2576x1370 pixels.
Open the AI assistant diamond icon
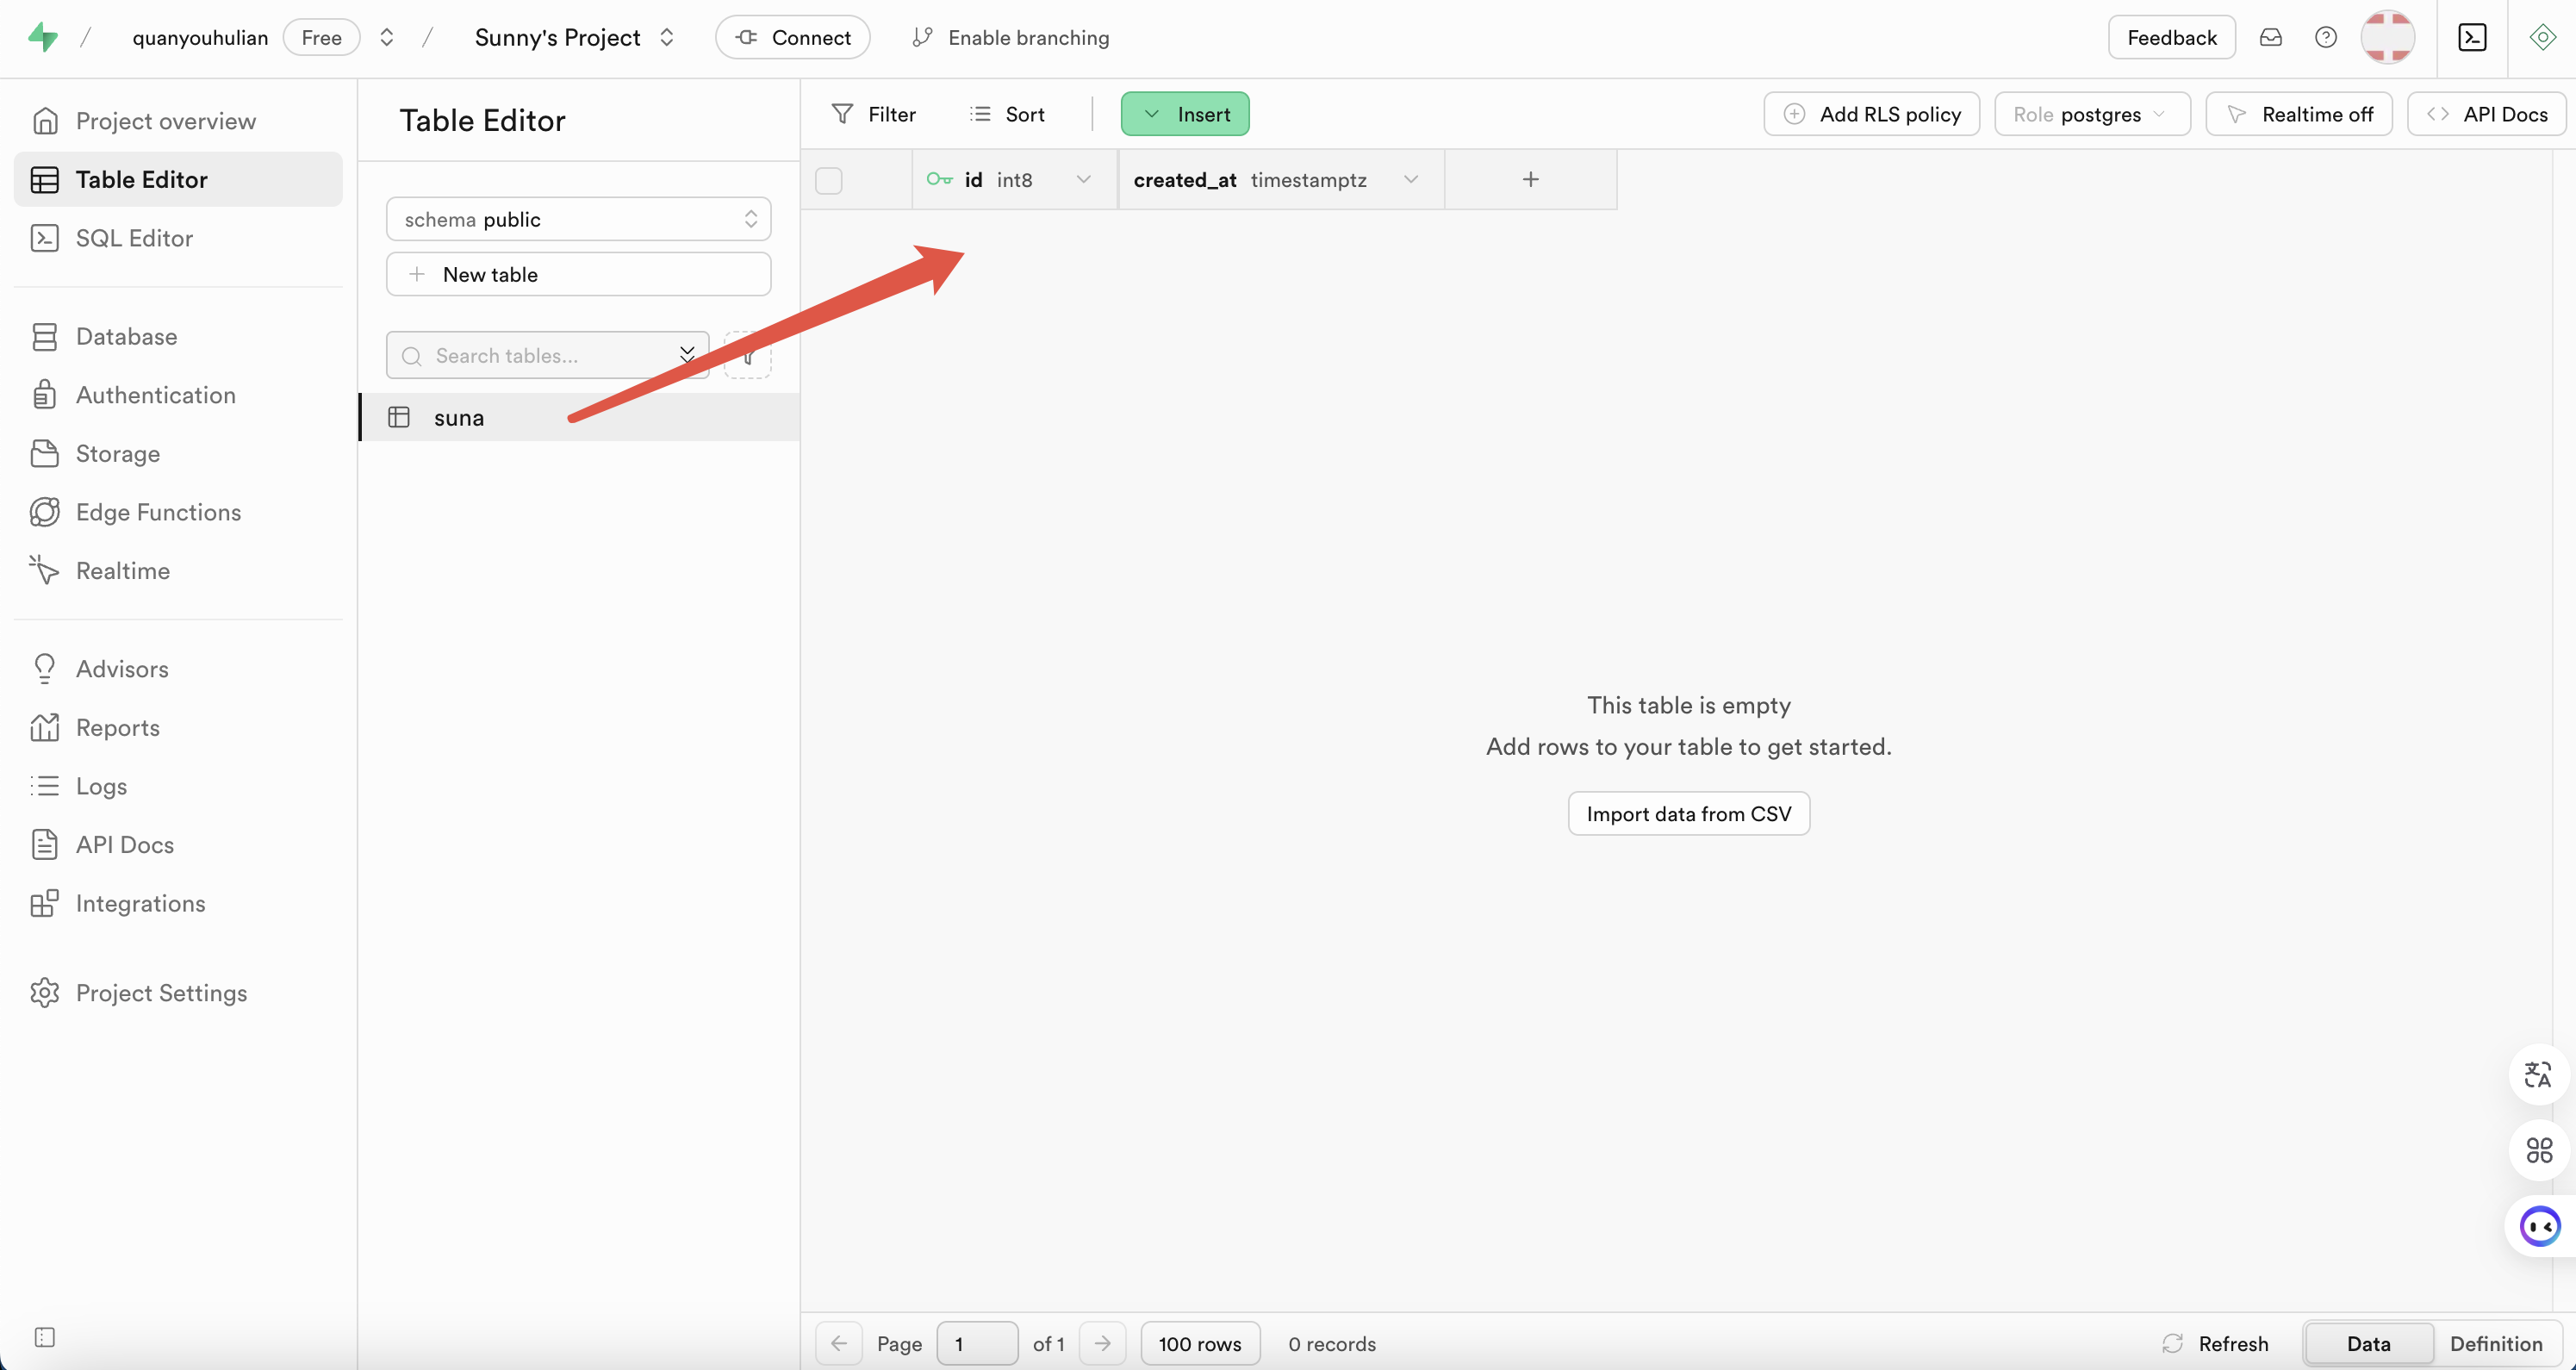pyautogui.click(x=2542, y=37)
